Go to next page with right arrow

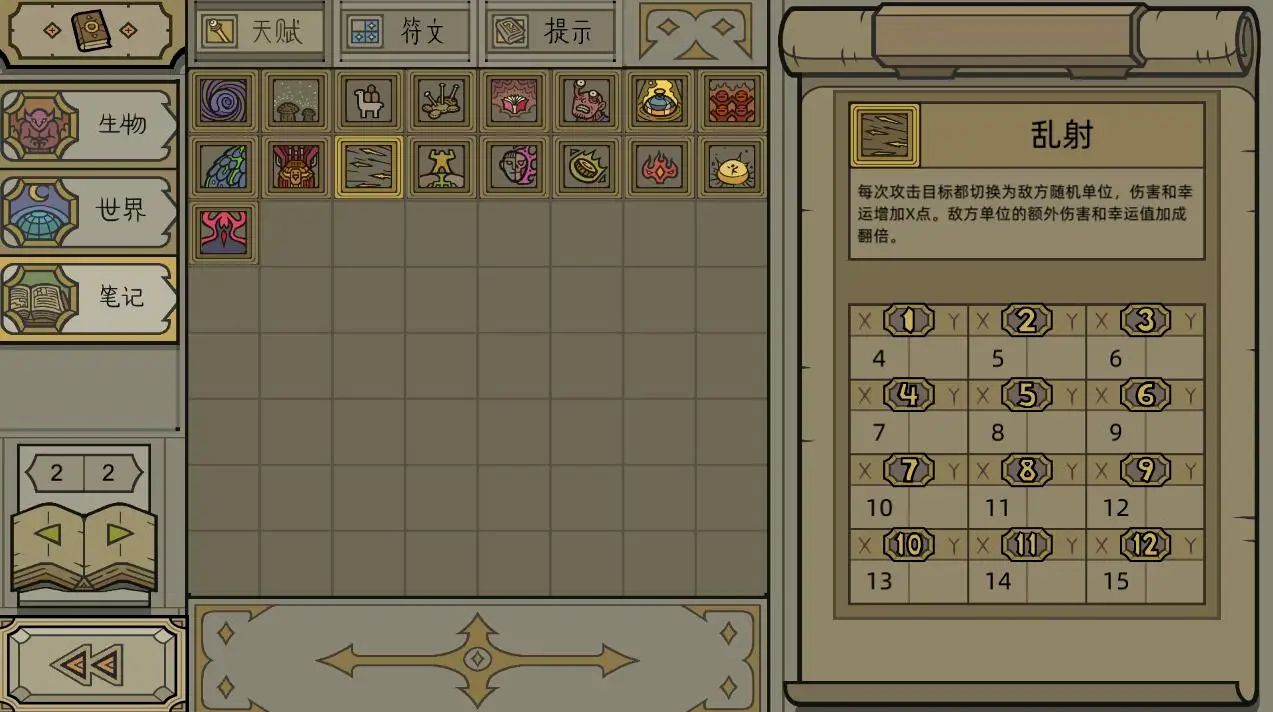tap(120, 534)
